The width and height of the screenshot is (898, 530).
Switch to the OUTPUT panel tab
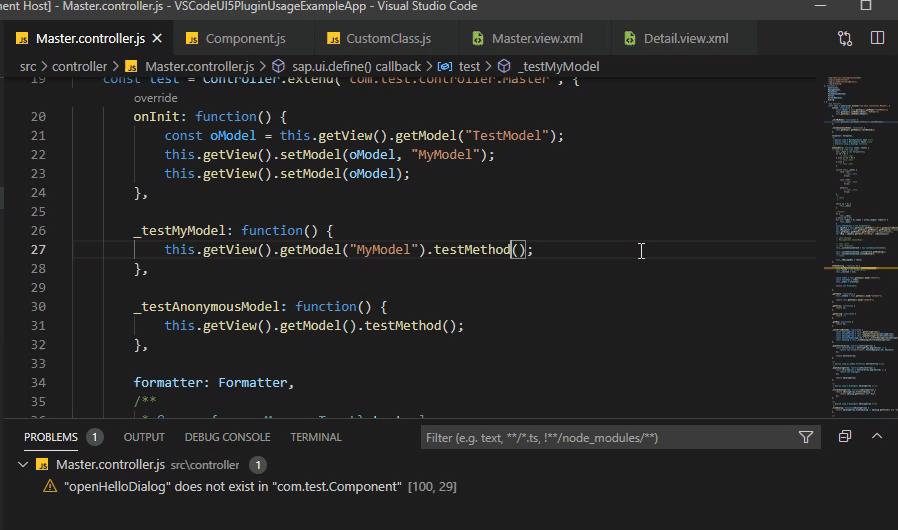(144, 437)
